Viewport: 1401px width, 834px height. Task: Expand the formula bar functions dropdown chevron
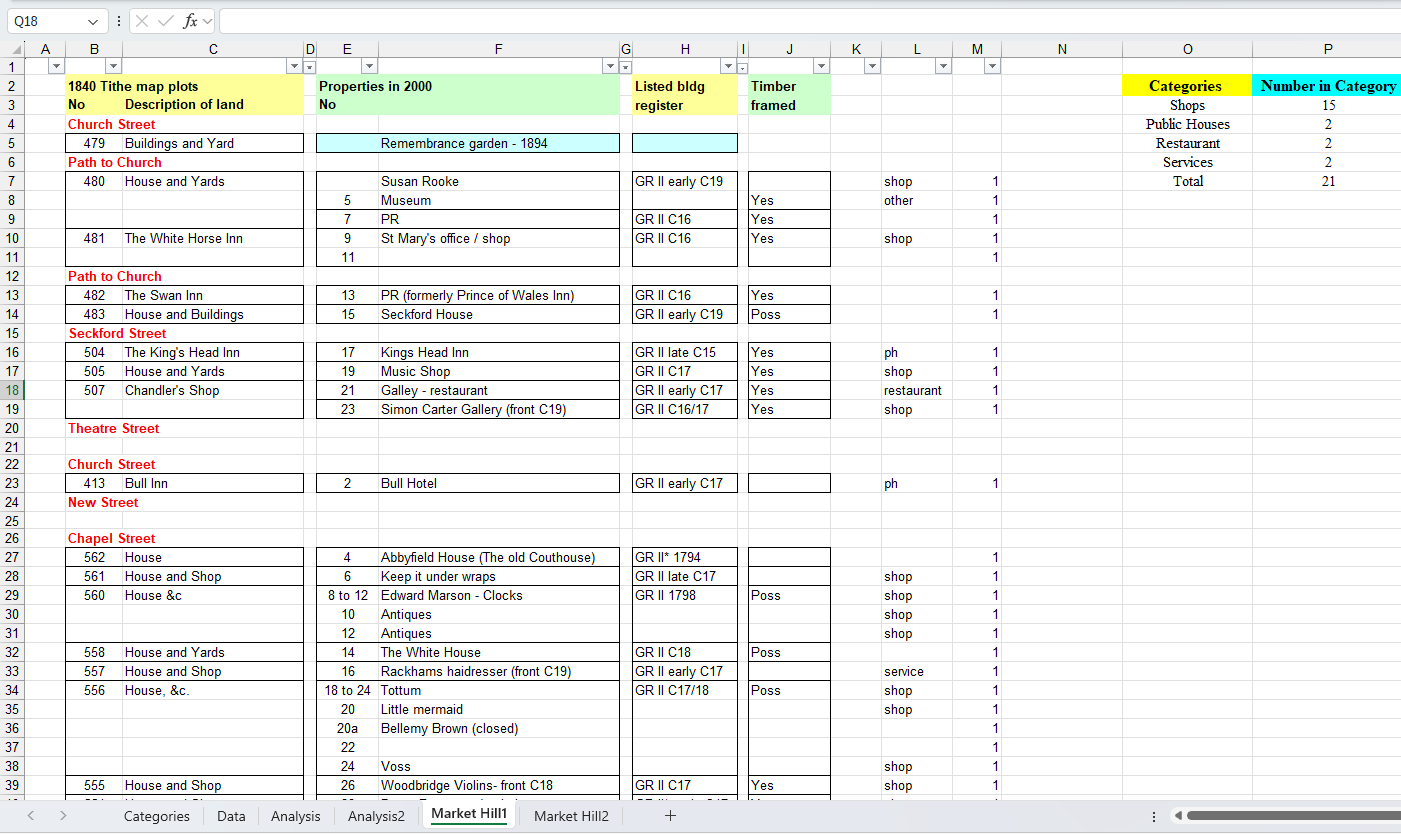(x=208, y=21)
